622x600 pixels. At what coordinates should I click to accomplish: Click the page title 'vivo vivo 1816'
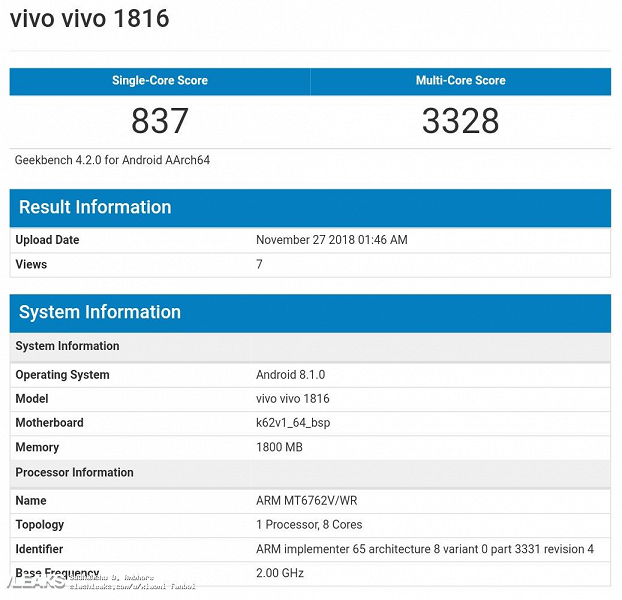click(90, 19)
